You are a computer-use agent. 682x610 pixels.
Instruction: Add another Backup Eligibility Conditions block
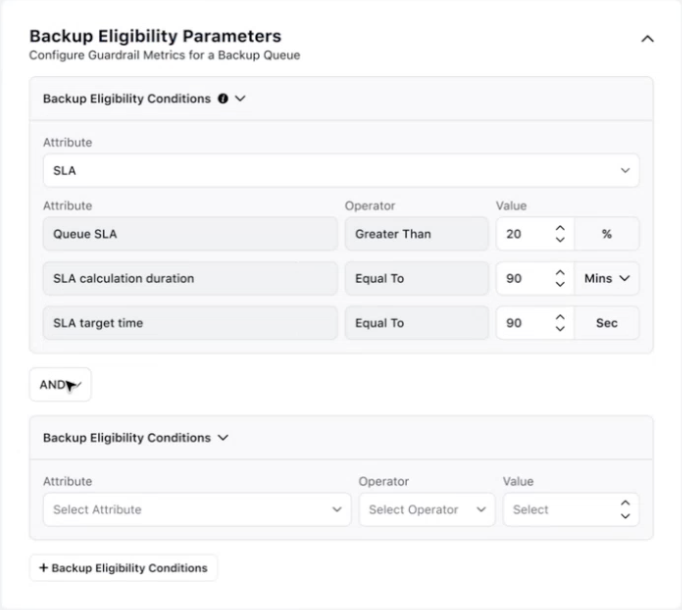(x=123, y=568)
